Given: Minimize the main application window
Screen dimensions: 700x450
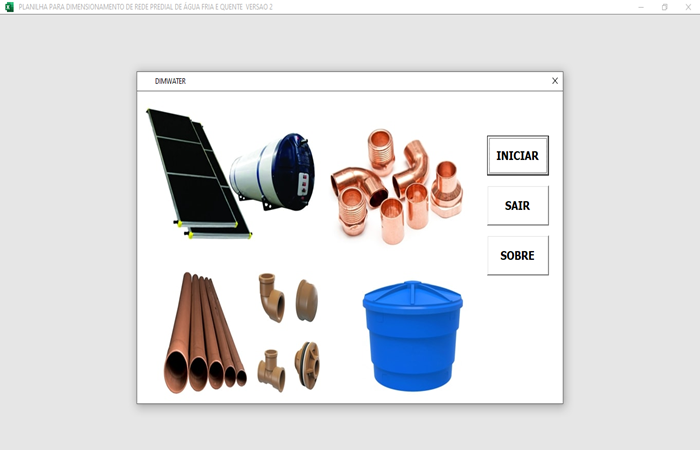Looking at the screenshot, I should coord(641,7).
